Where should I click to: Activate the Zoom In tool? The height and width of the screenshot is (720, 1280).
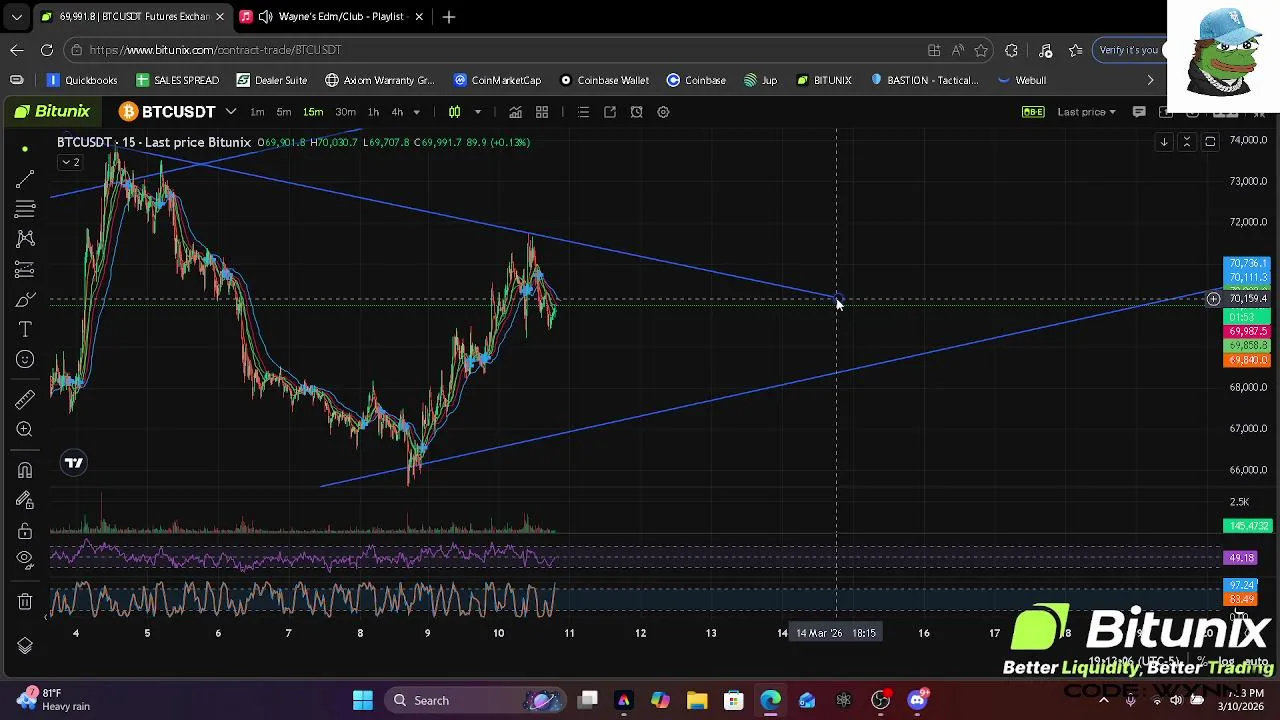25,430
